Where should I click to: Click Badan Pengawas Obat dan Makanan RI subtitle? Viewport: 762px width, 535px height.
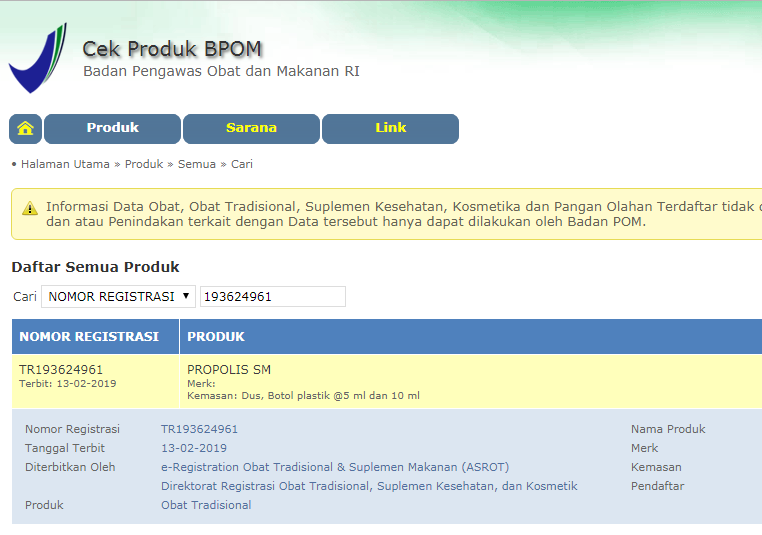221,71
